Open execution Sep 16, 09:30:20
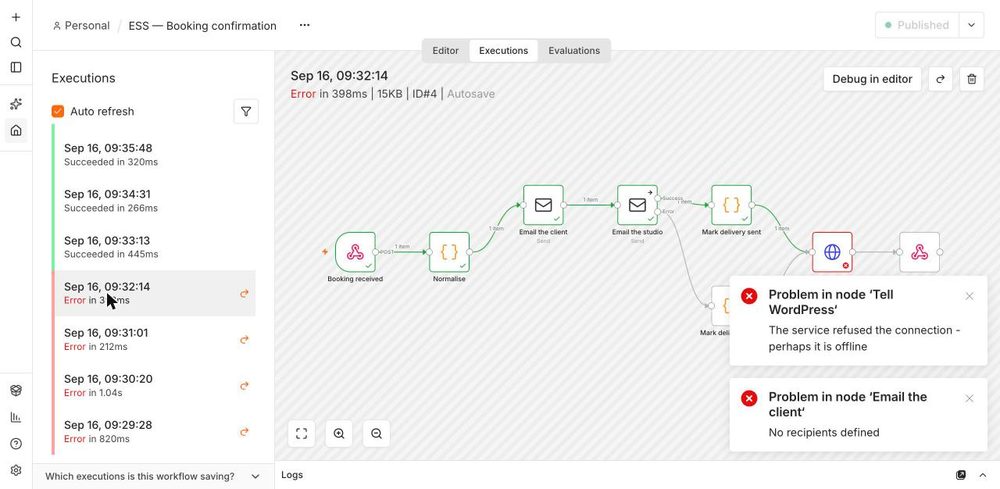The height and width of the screenshot is (489, 1000). [x=155, y=385]
